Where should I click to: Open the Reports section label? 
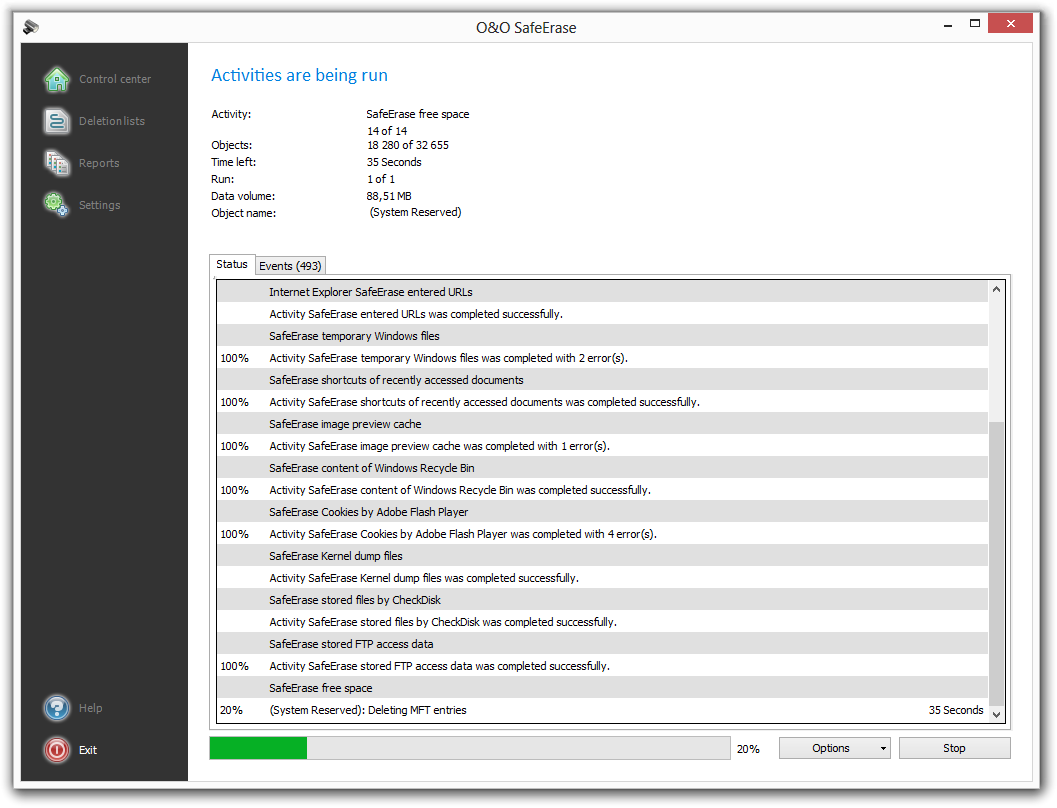click(99, 163)
